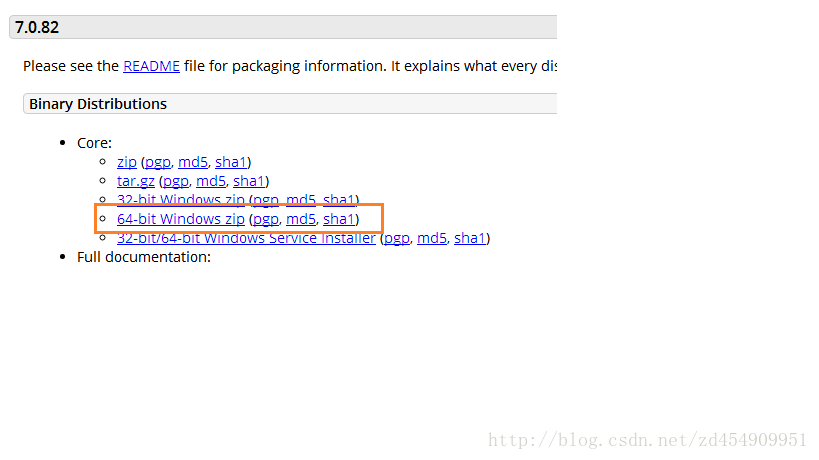
Task: Download 32-bit/64-bit Windows Service Installer
Action: [246, 238]
